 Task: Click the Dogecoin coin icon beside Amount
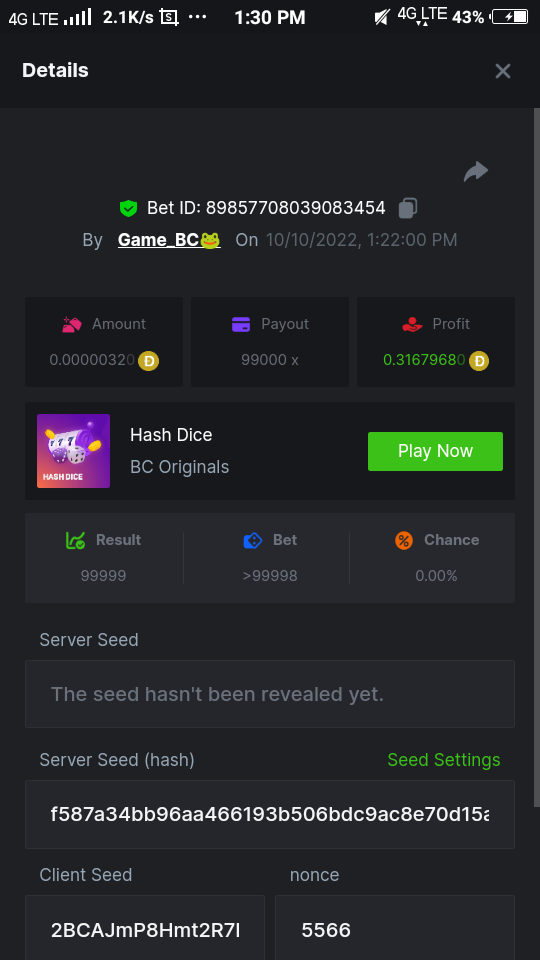148,361
